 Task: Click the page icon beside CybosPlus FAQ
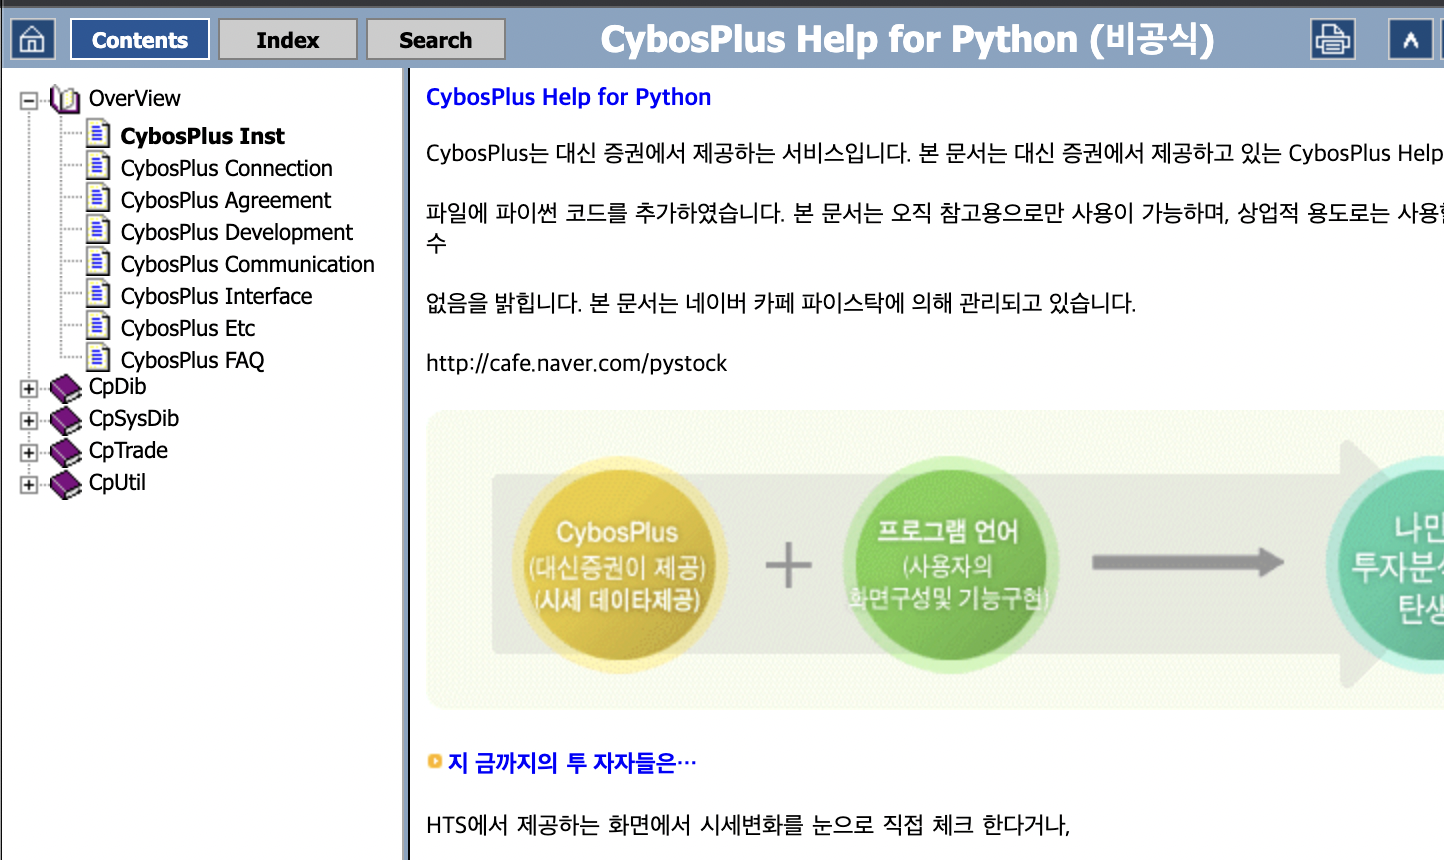click(99, 358)
